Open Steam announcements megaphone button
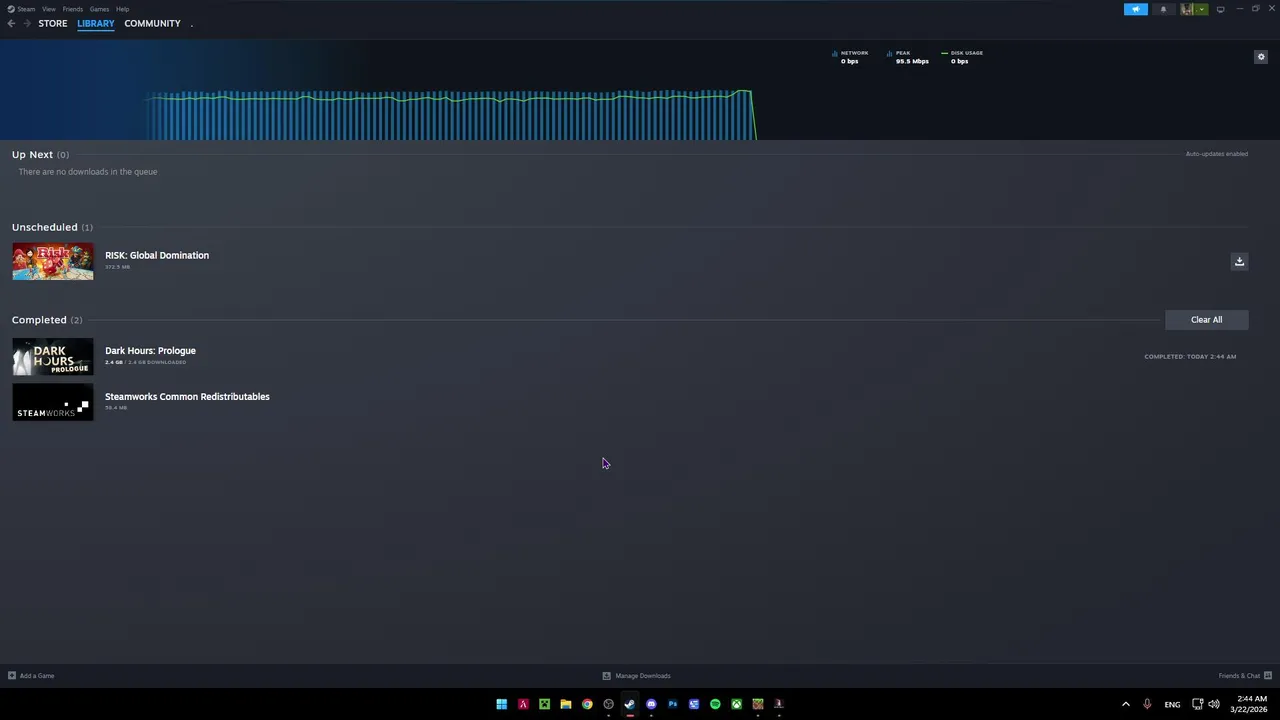The width and height of the screenshot is (1280, 720). tap(1136, 9)
